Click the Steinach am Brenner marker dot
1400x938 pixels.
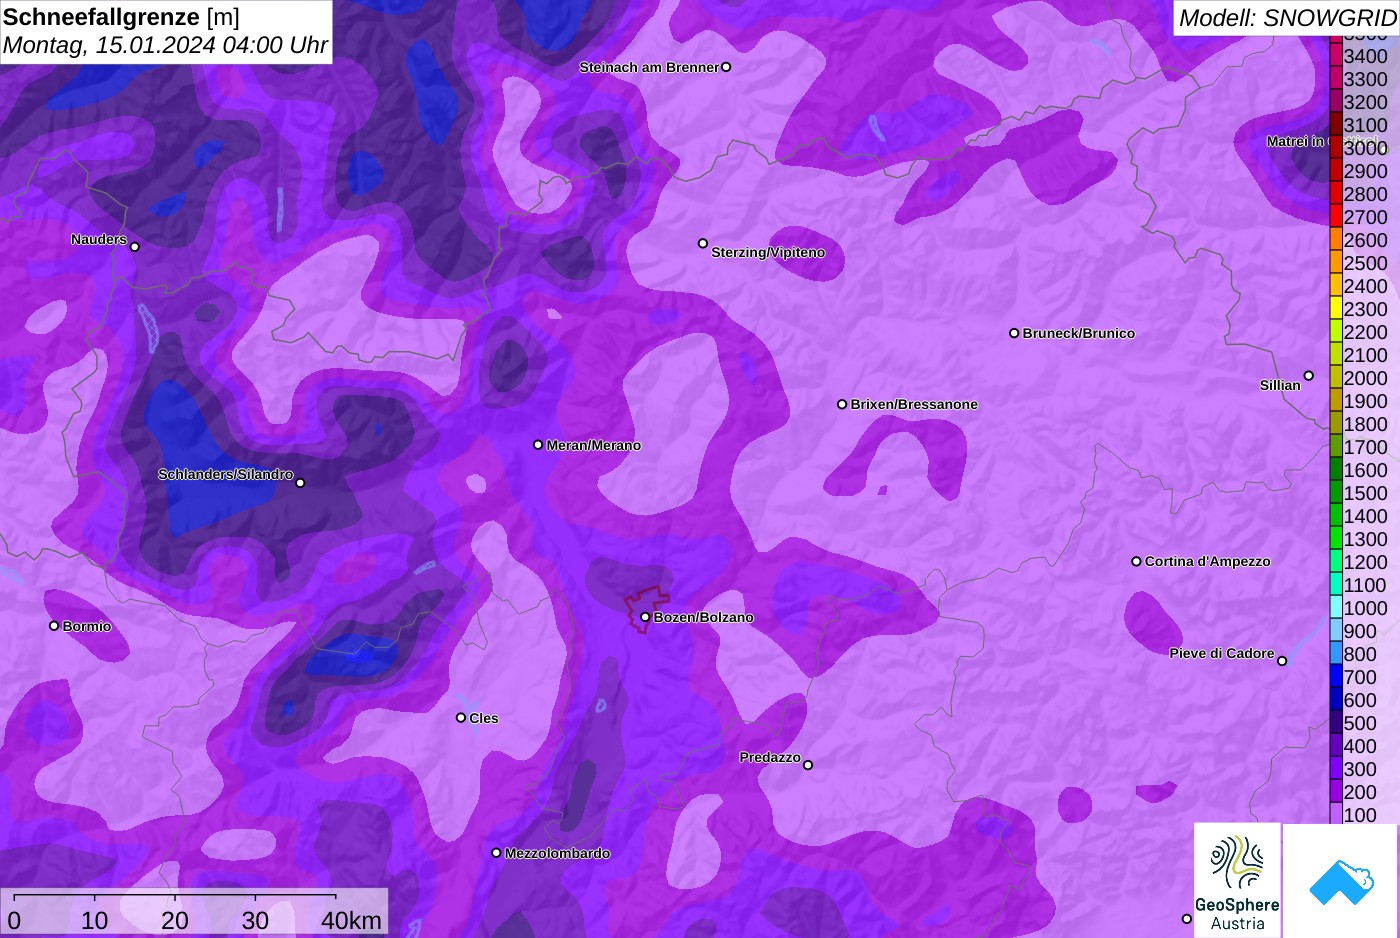726,67
